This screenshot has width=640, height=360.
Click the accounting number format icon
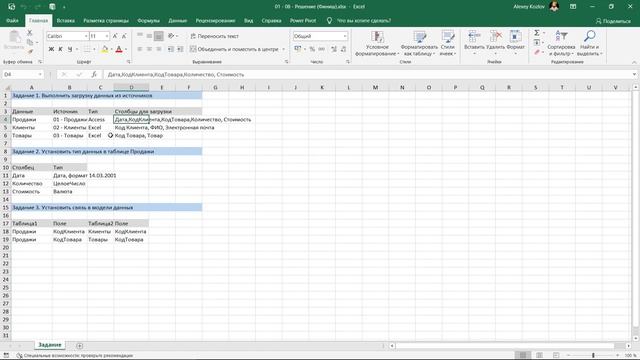[x=298, y=49]
